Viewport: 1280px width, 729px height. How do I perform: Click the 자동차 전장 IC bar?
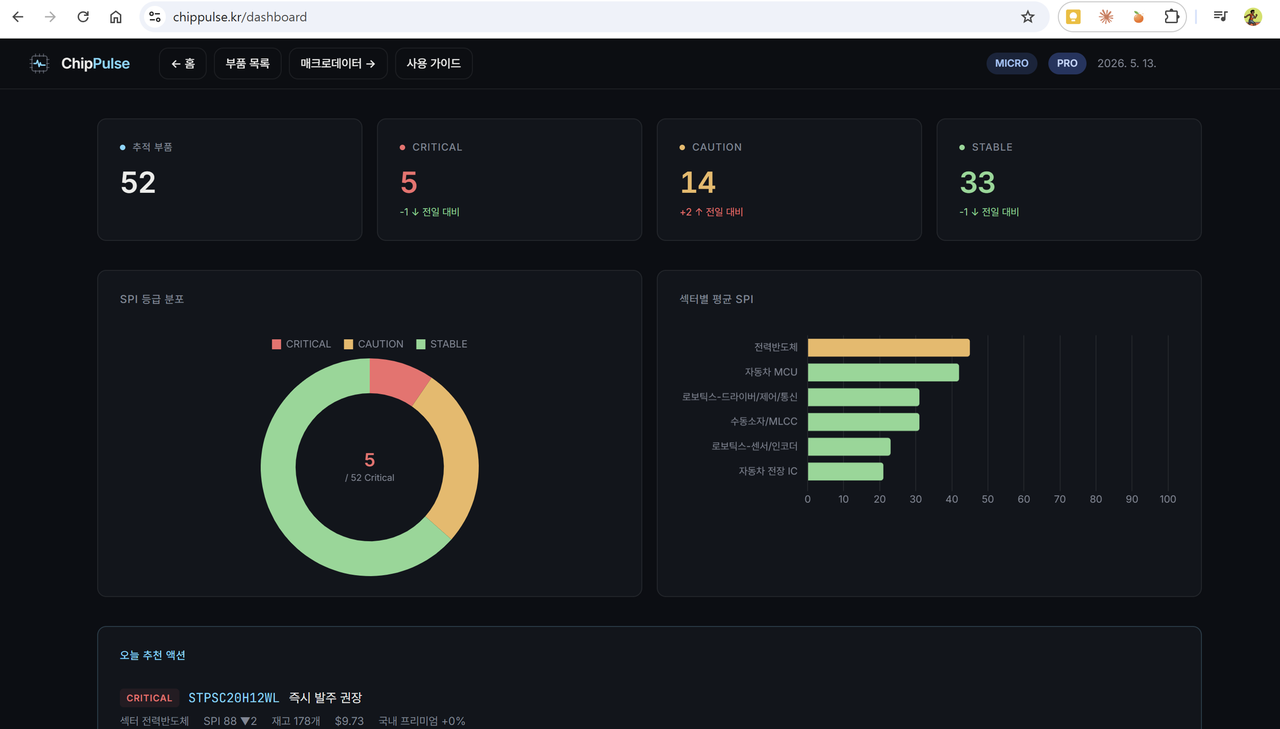pos(845,471)
